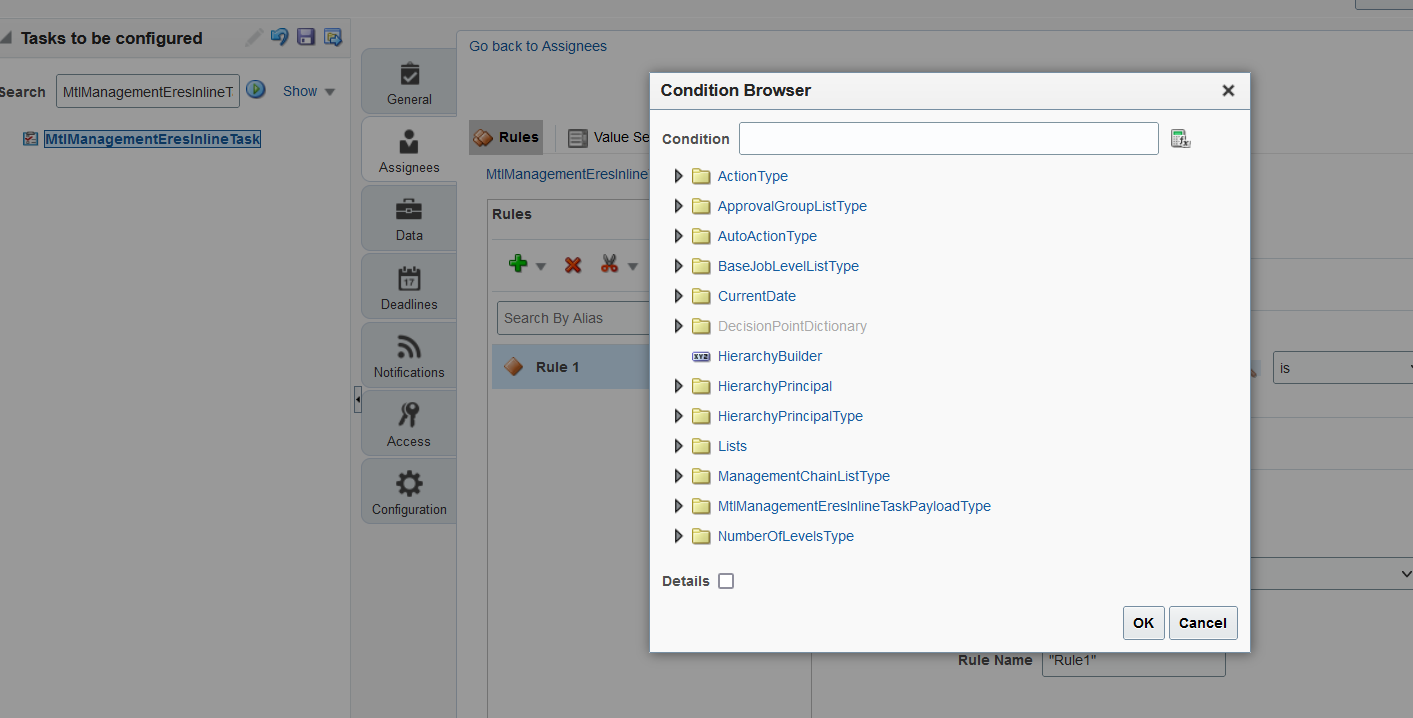Expand MtlManagementEresInlineTaskPayloadType node
Screen dimensions: 1413x718
coord(679,506)
